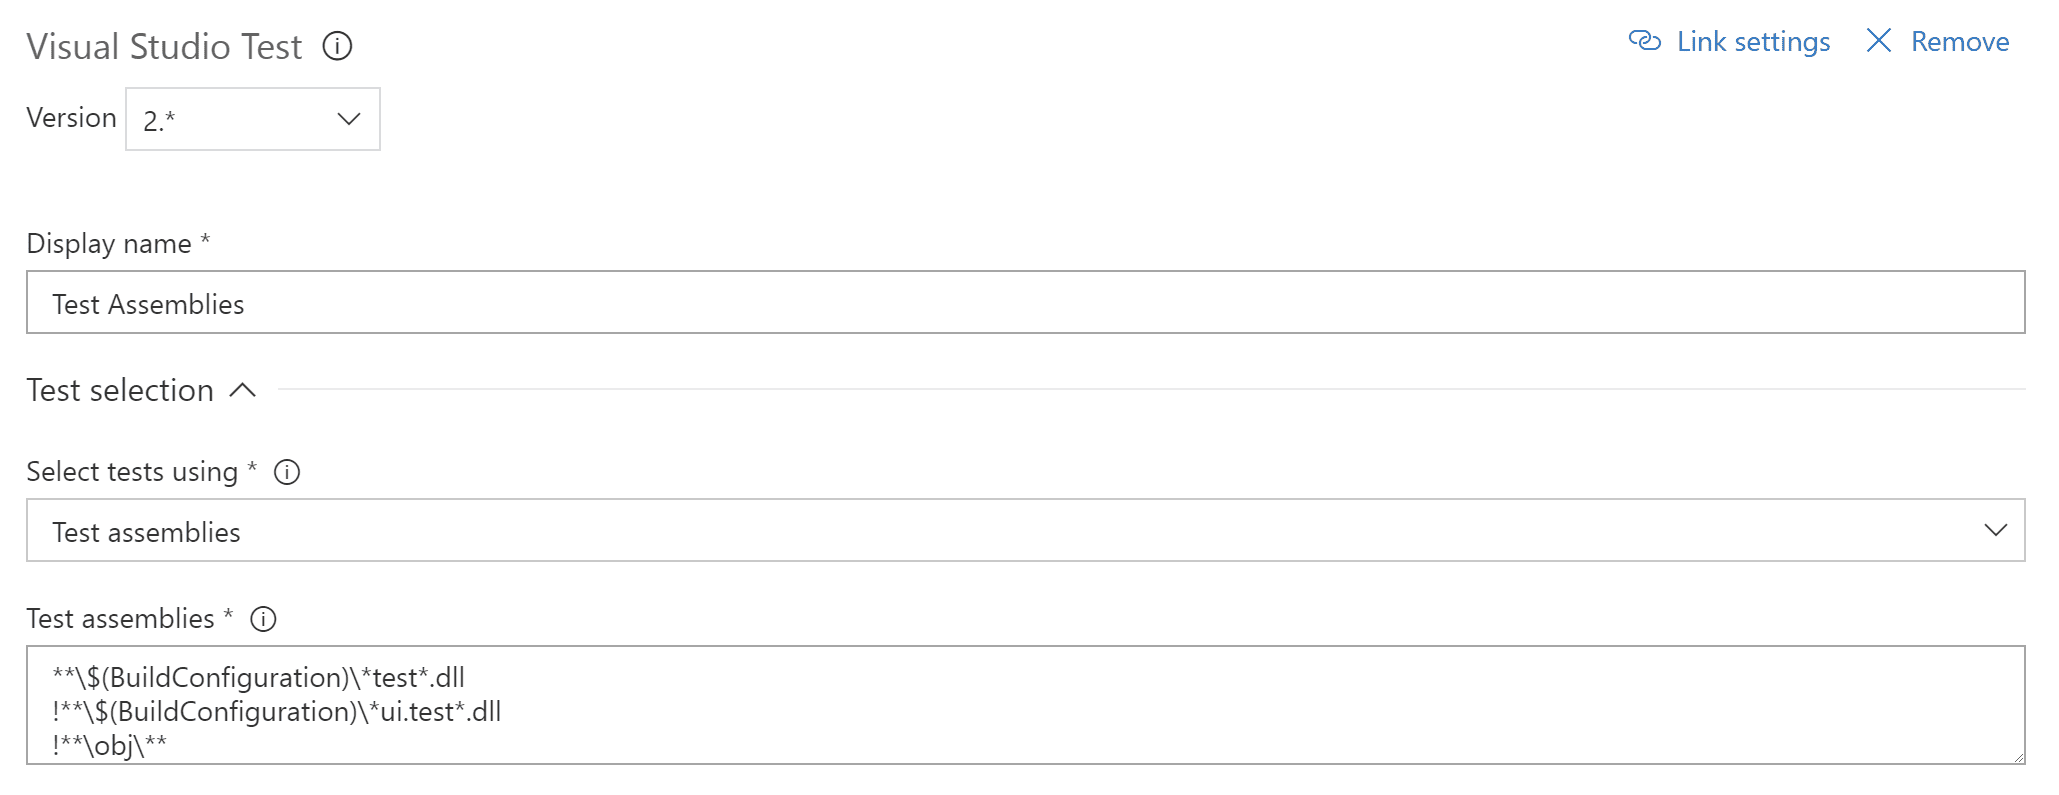Open the Version 2.* dropdown

click(x=253, y=119)
